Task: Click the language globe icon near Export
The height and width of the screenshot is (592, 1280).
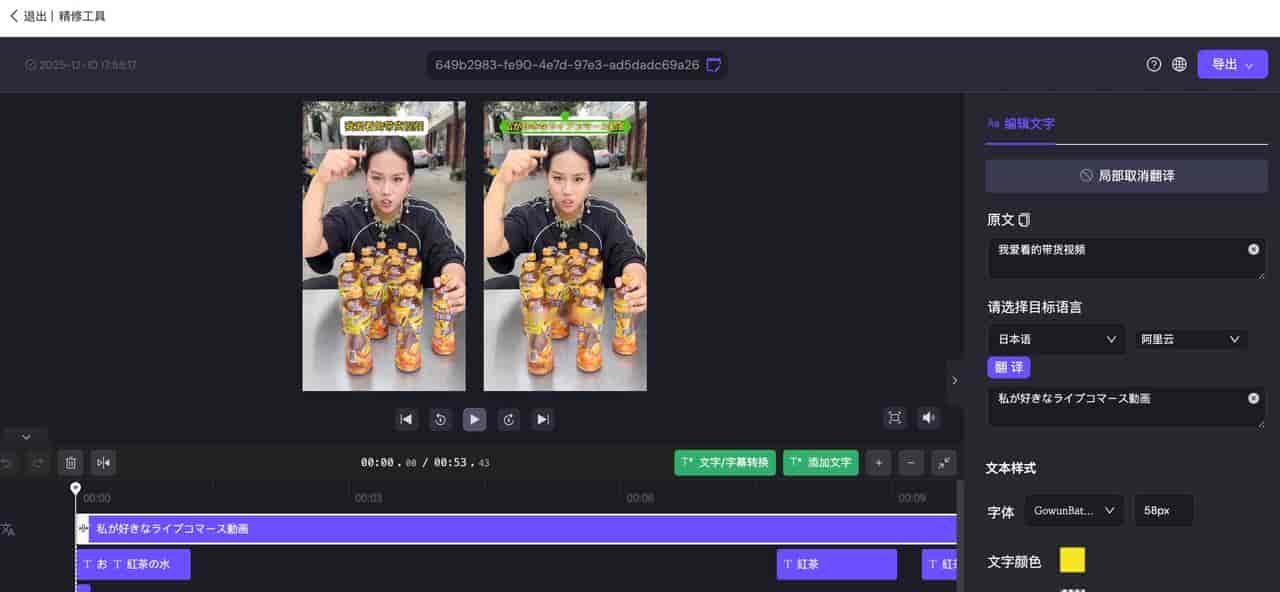Action: (x=1179, y=63)
